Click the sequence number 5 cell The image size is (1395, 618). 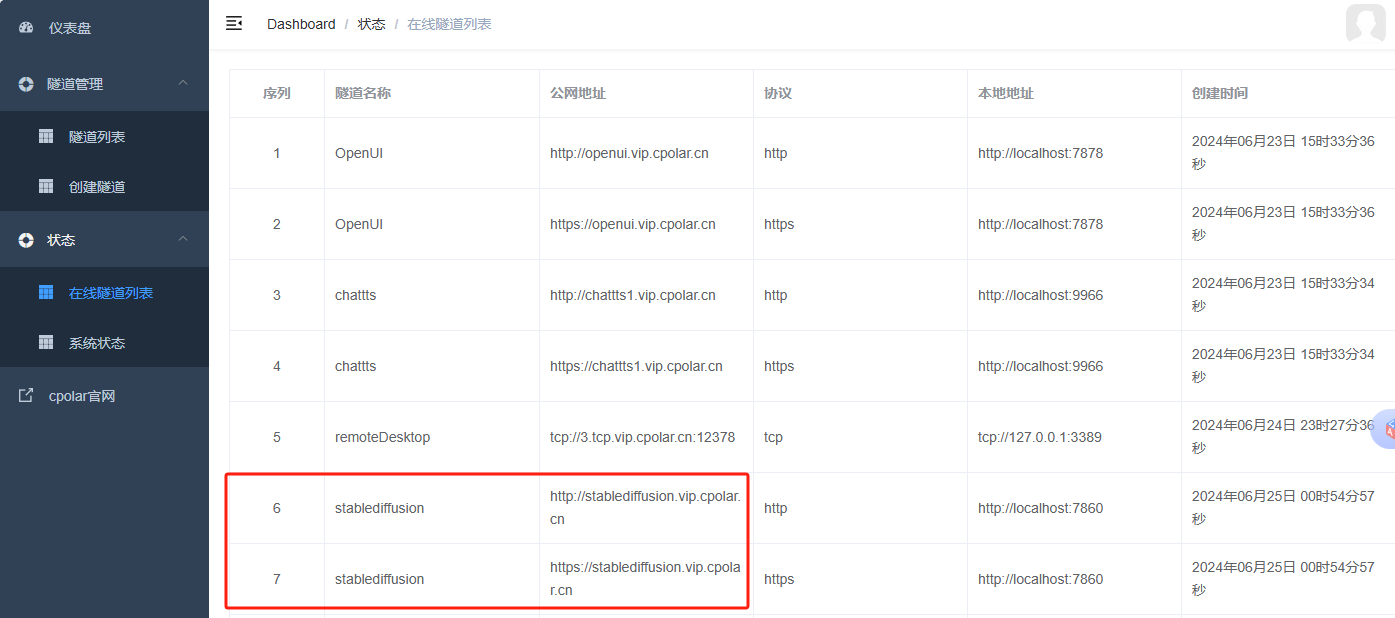(x=277, y=437)
